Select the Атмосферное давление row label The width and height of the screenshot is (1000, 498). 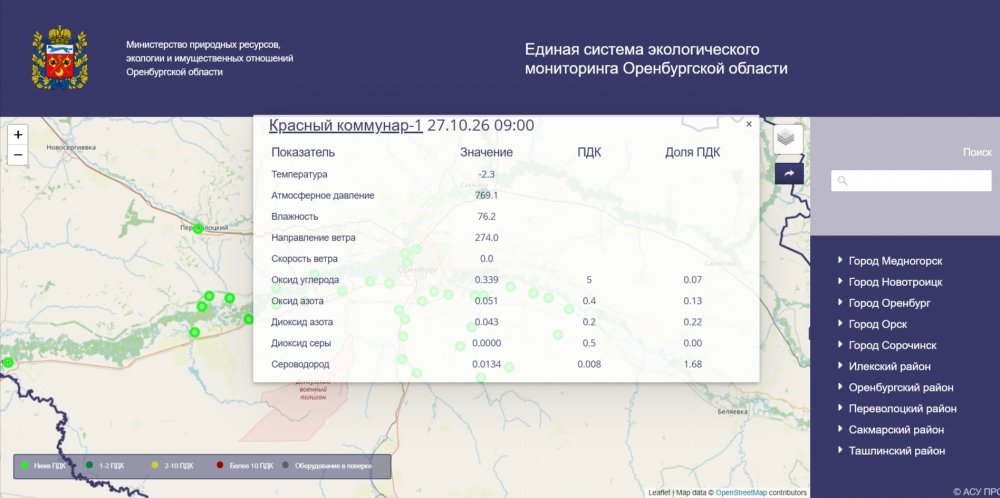coord(323,195)
